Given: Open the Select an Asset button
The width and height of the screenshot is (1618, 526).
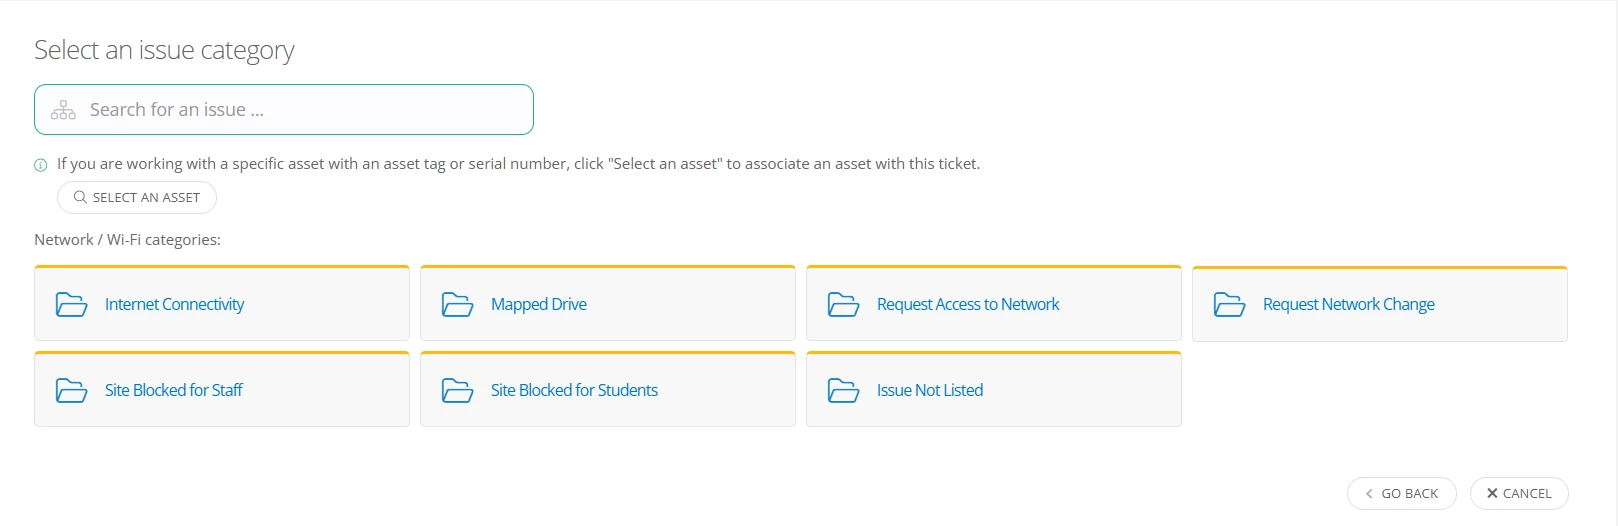Looking at the screenshot, I should click(137, 197).
